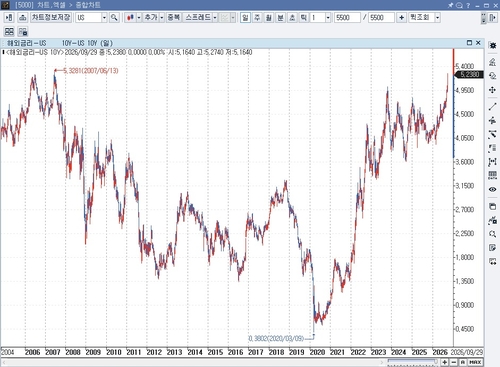Click the candlestick chart type icon
Image resolution: width=500 pixels, height=367 pixels.
130,17
